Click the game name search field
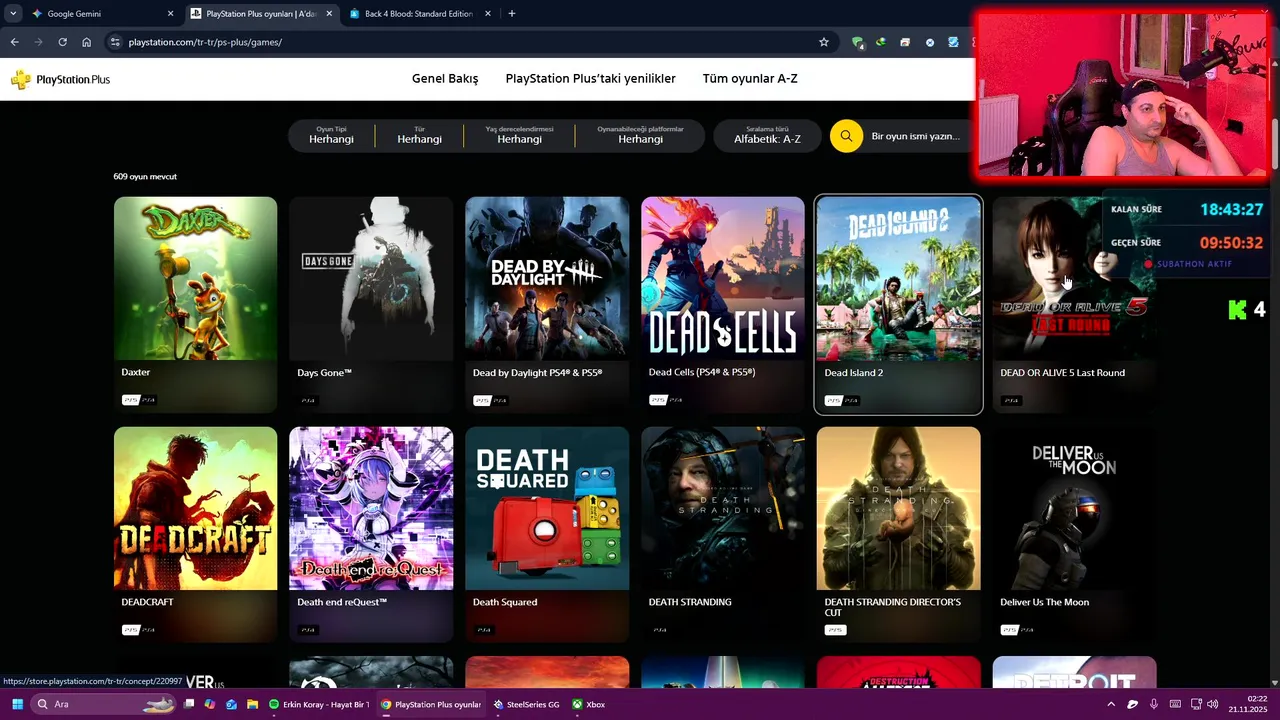Viewport: 1280px width, 720px height. (x=916, y=136)
